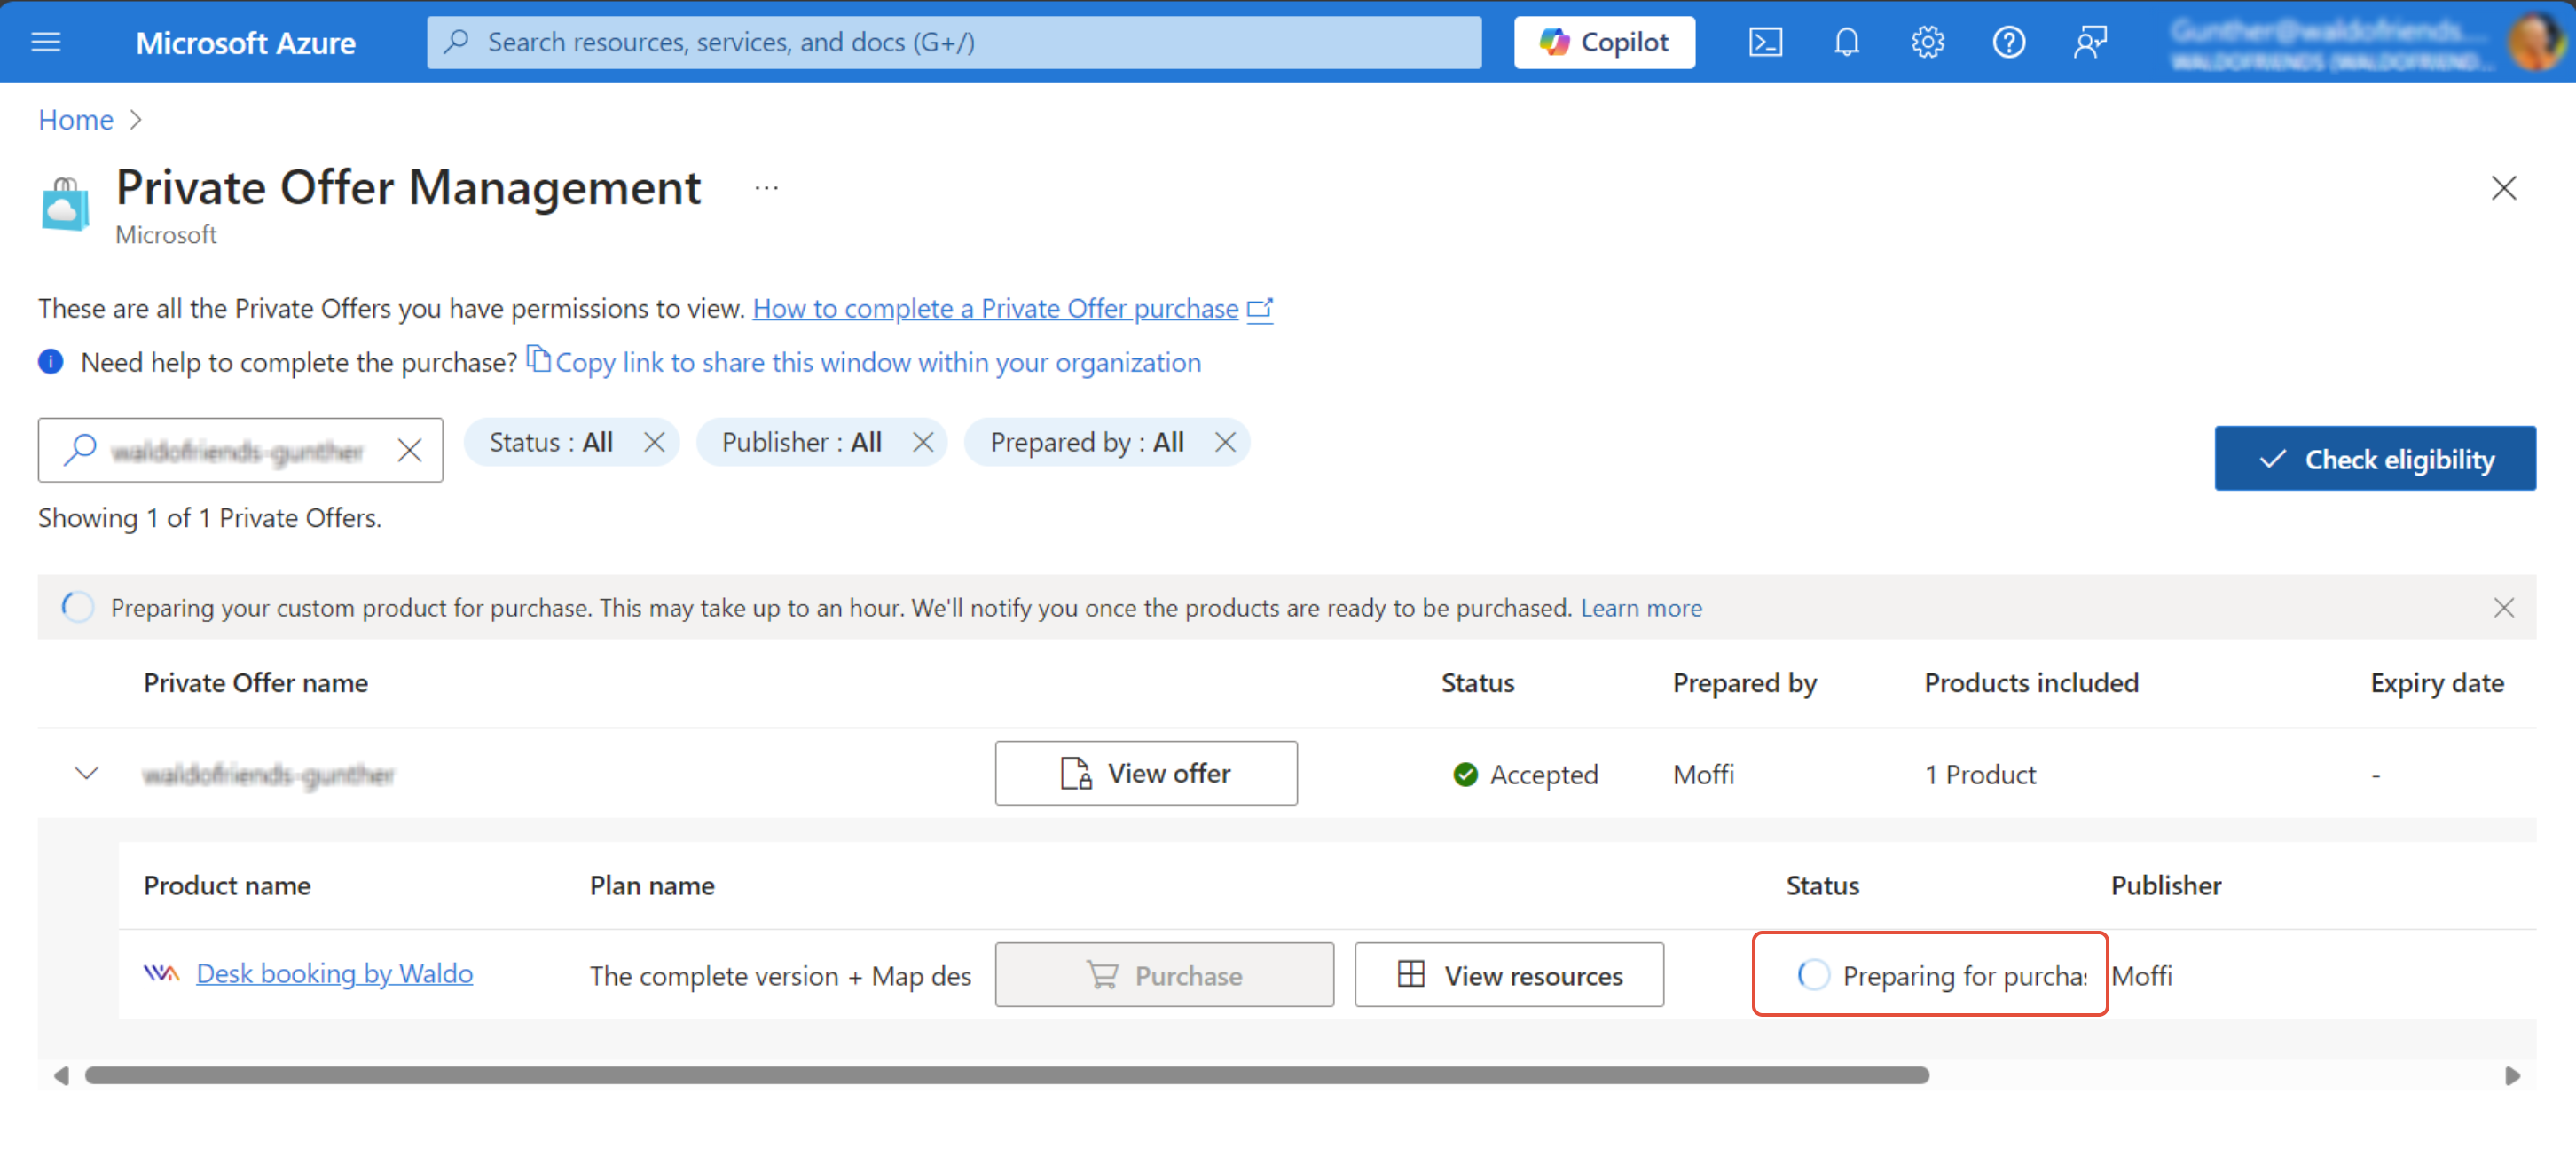Open Desk booking by Waldo product link
This screenshot has width=2576, height=1149.
(x=334, y=973)
